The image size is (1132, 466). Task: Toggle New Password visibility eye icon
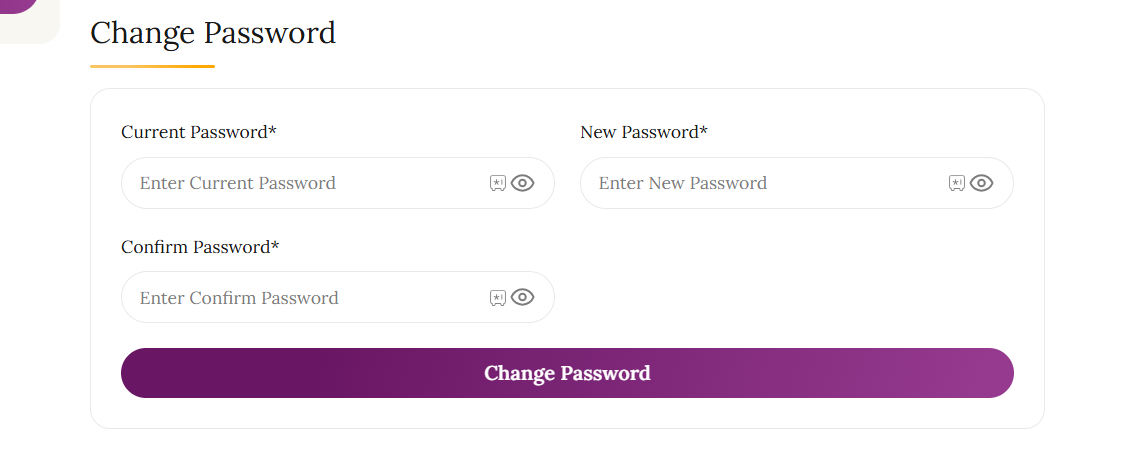[982, 183]
